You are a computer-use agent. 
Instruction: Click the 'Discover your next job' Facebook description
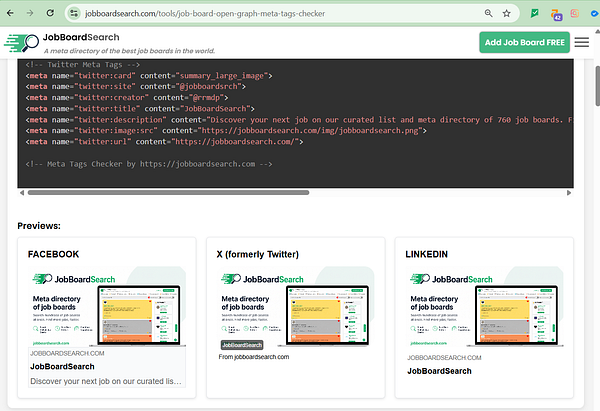(106, 381)
